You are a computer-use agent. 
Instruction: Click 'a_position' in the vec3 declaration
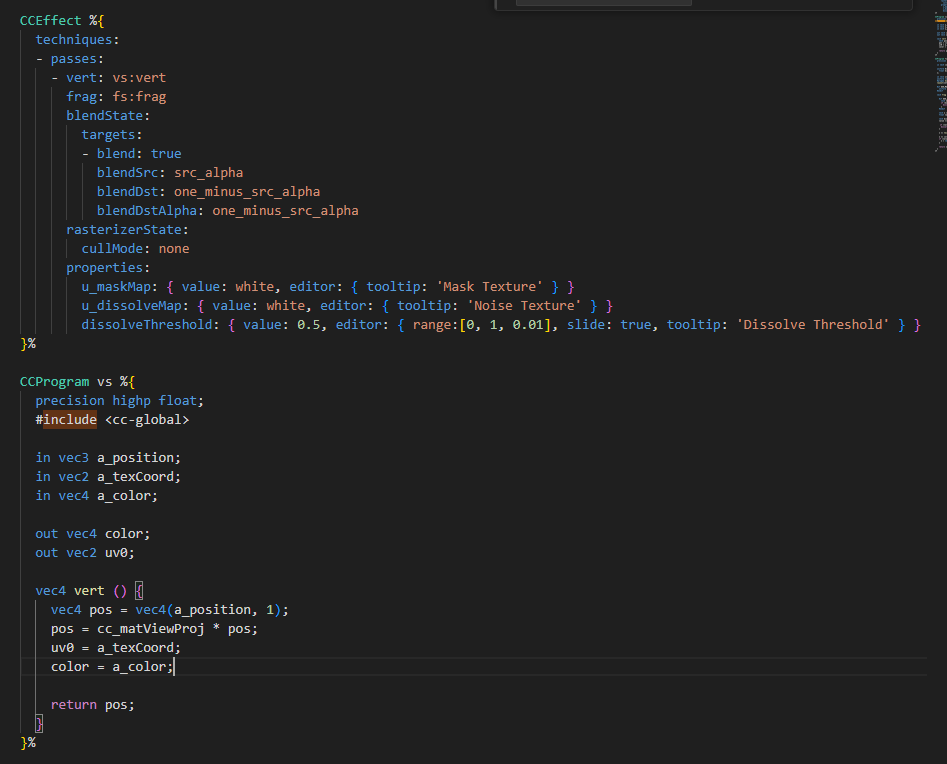[x=135, y=458]
